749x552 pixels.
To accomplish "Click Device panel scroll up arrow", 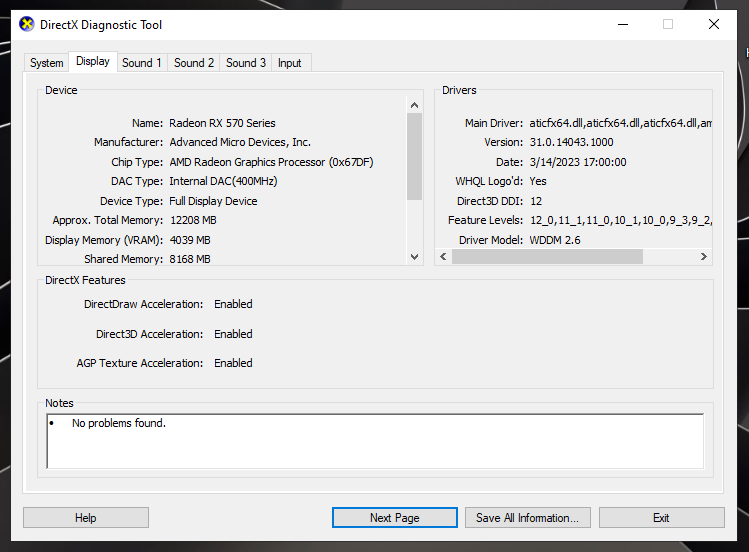I will pyautogui.click(x=414, y=105).
